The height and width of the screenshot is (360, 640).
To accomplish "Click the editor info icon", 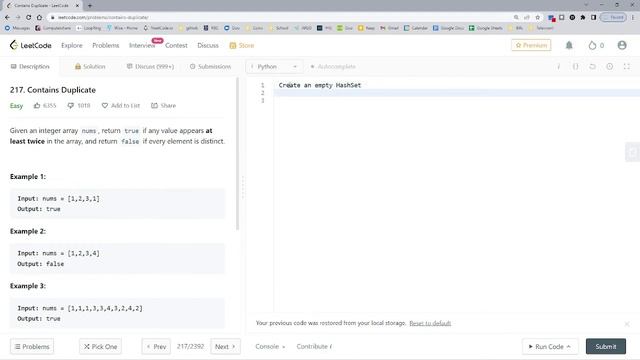I will (x=558, y=67).
